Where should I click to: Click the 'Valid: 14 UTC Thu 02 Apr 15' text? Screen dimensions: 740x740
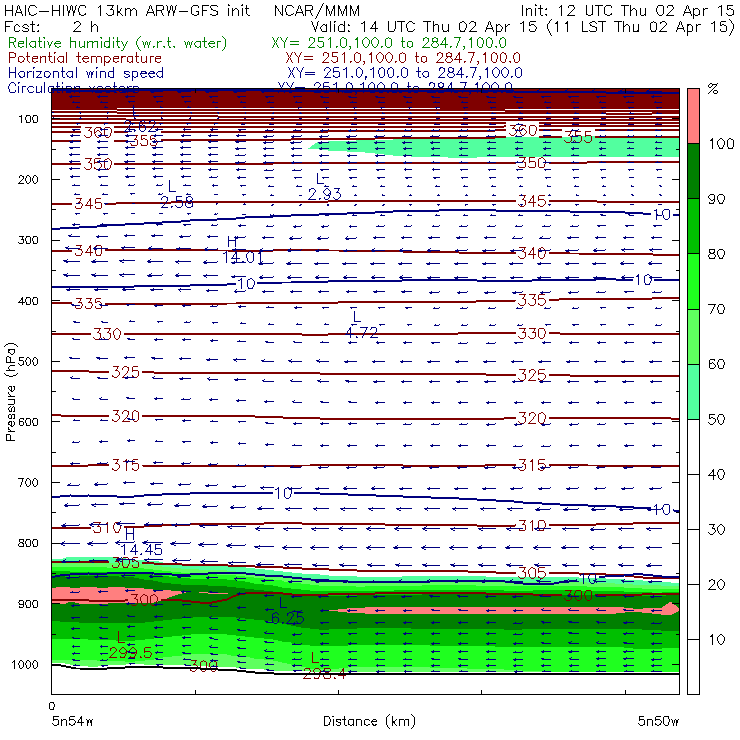[x=423, y=27]
